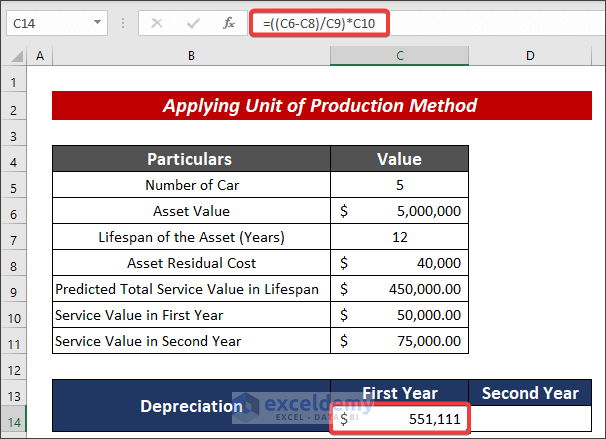Click the 'Particulars' table header cell

coord(191,159)
